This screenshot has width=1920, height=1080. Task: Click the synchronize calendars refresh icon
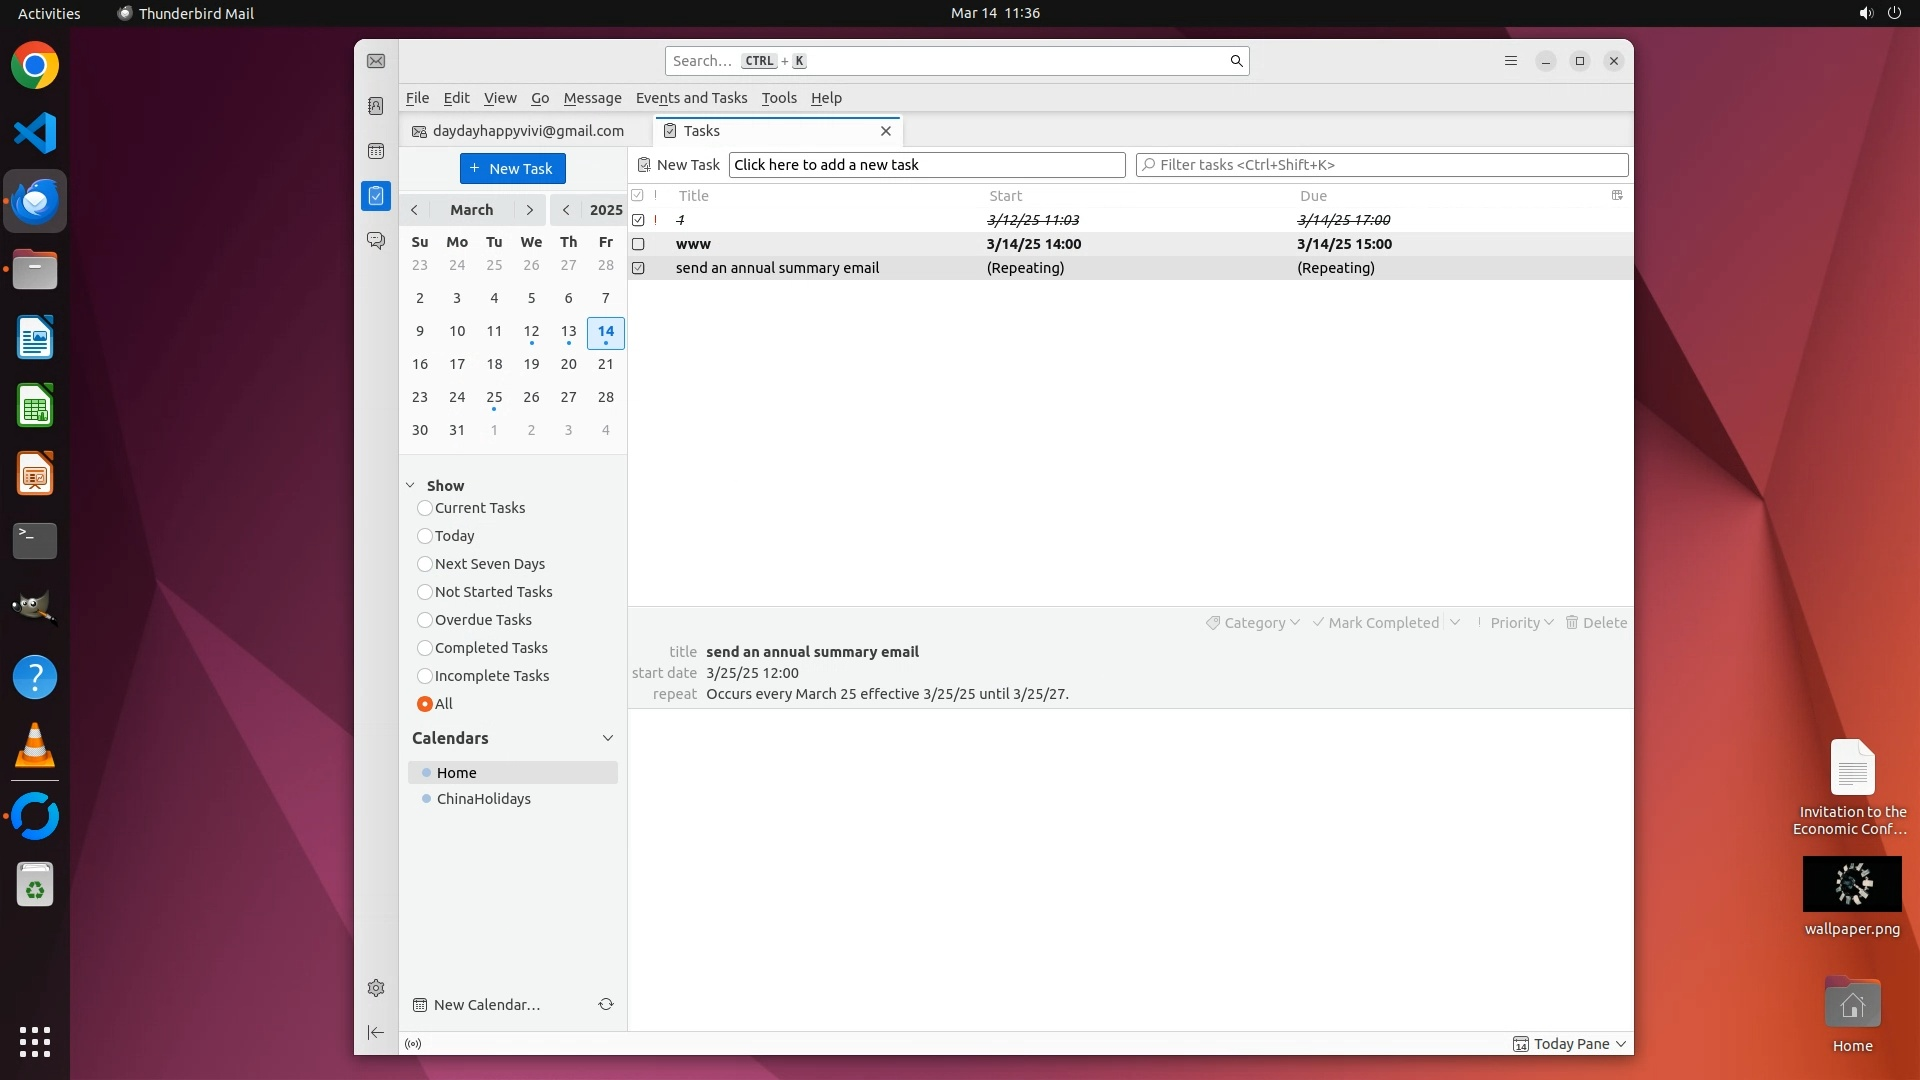pos(606,1004)
